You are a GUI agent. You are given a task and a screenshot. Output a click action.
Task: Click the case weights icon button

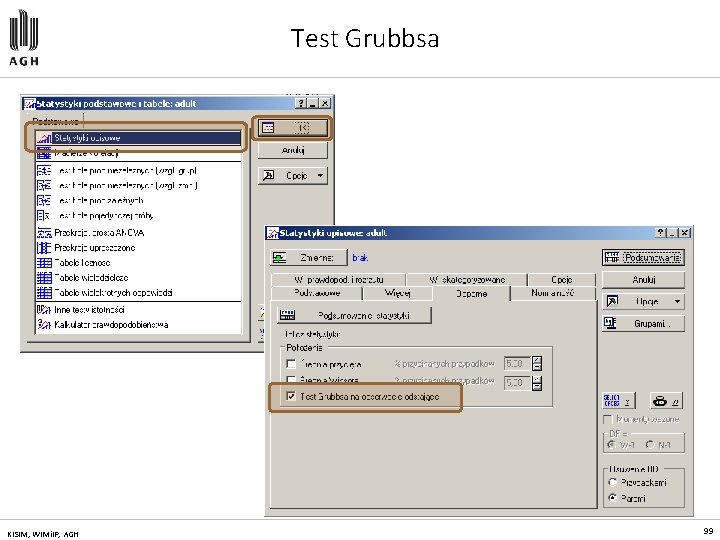pos(666,401)
